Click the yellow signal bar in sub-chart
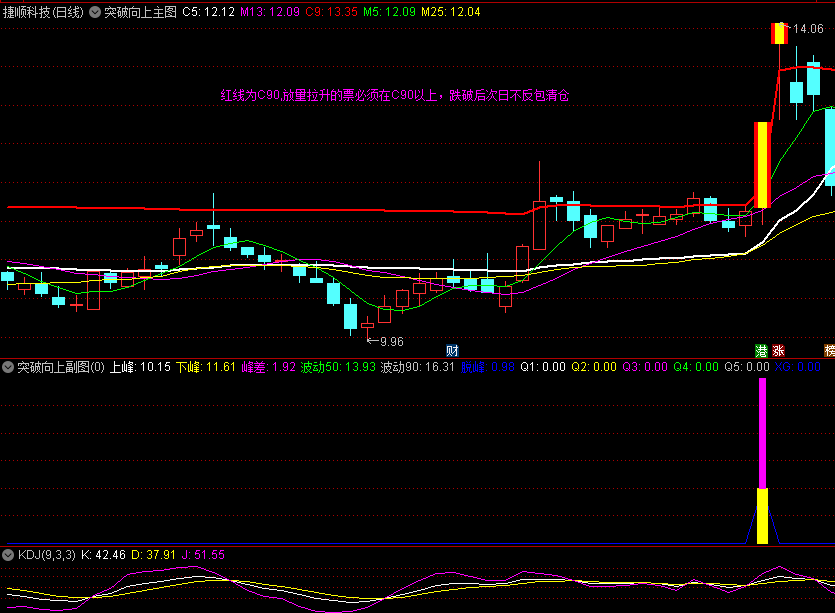 pos(763,516)
